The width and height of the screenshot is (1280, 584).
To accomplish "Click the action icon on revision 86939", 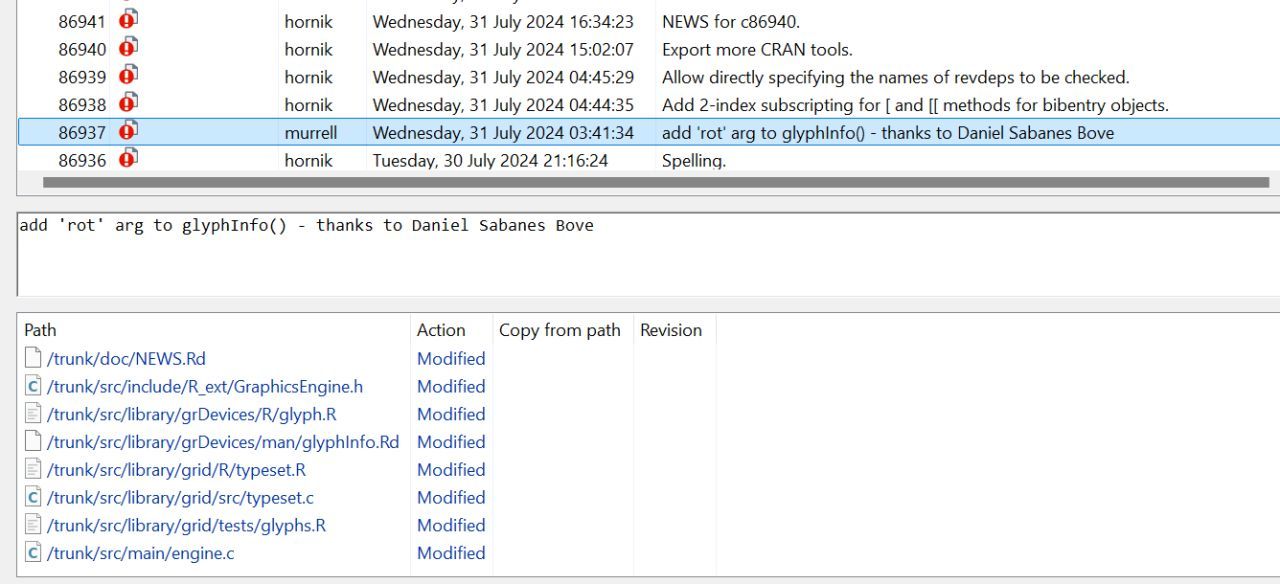I will point(128,76).
